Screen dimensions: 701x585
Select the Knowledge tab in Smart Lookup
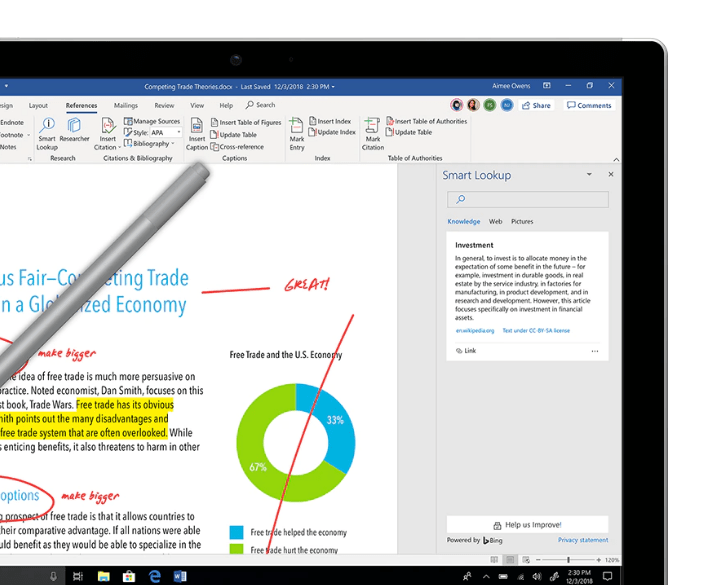click(464, 221)
